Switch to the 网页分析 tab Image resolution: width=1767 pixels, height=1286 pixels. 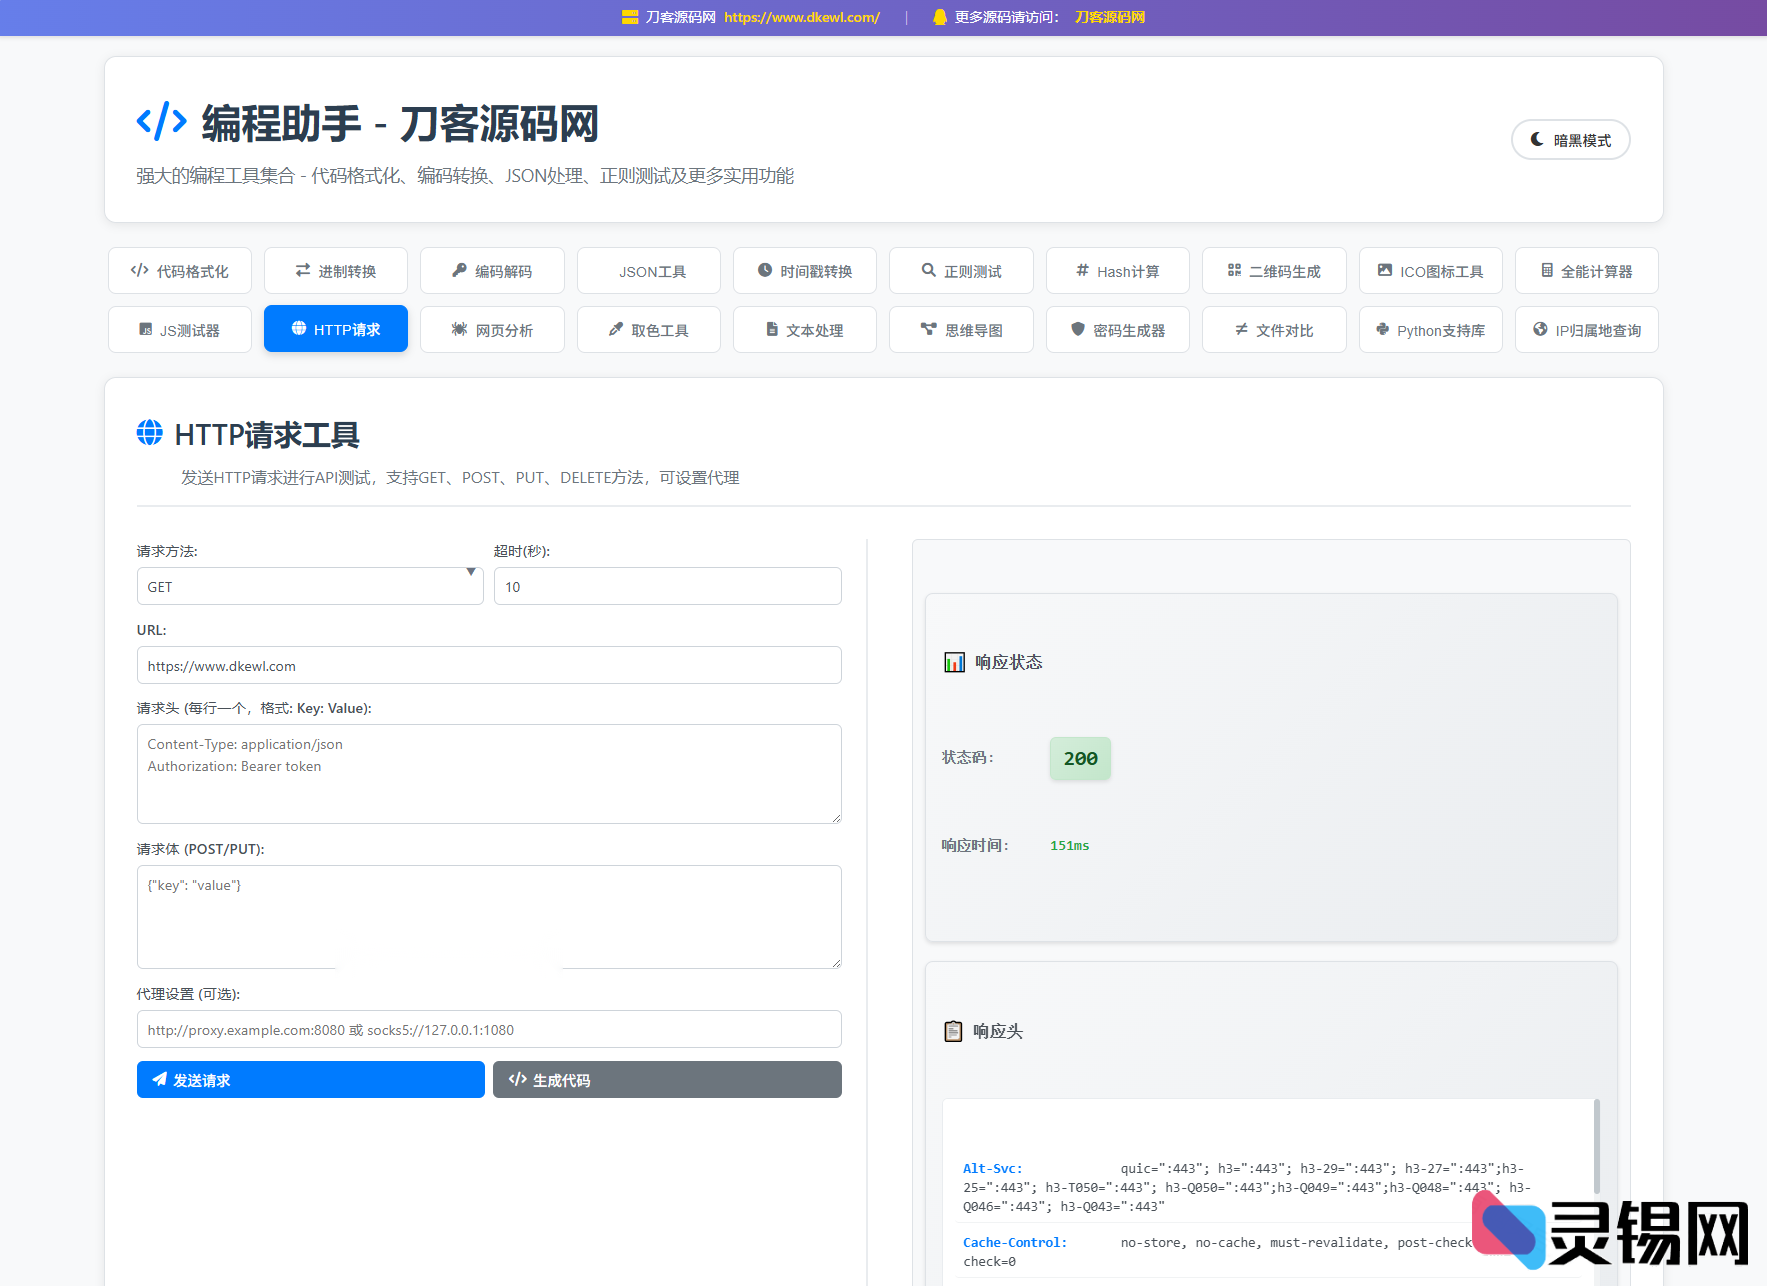pyautogui.click(x=492, y=329)
